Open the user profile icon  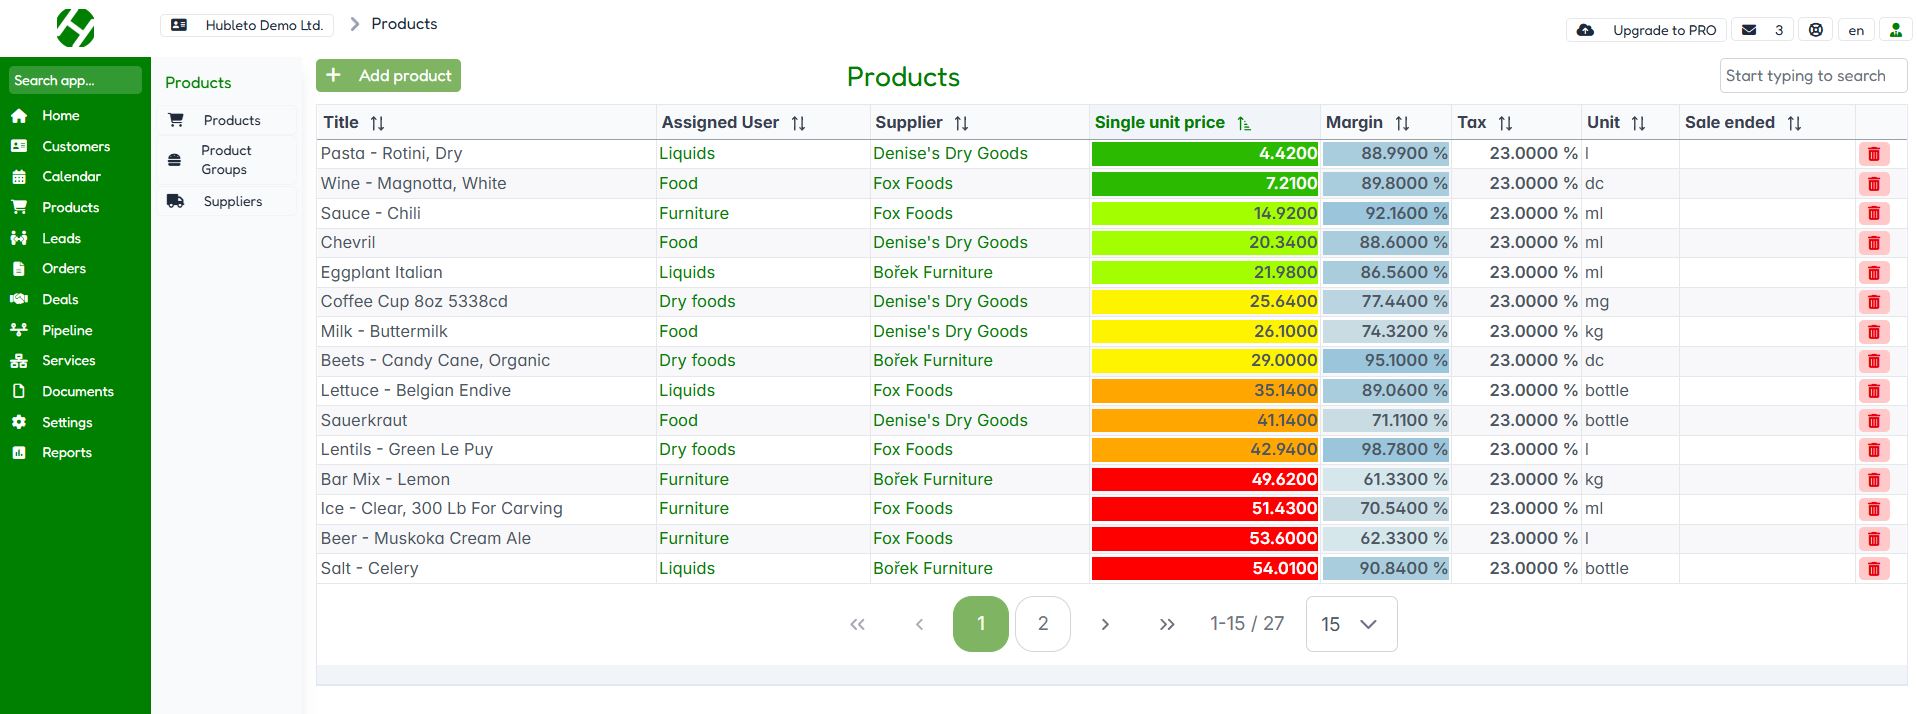pyautogui.click(x=1895, y=30)
